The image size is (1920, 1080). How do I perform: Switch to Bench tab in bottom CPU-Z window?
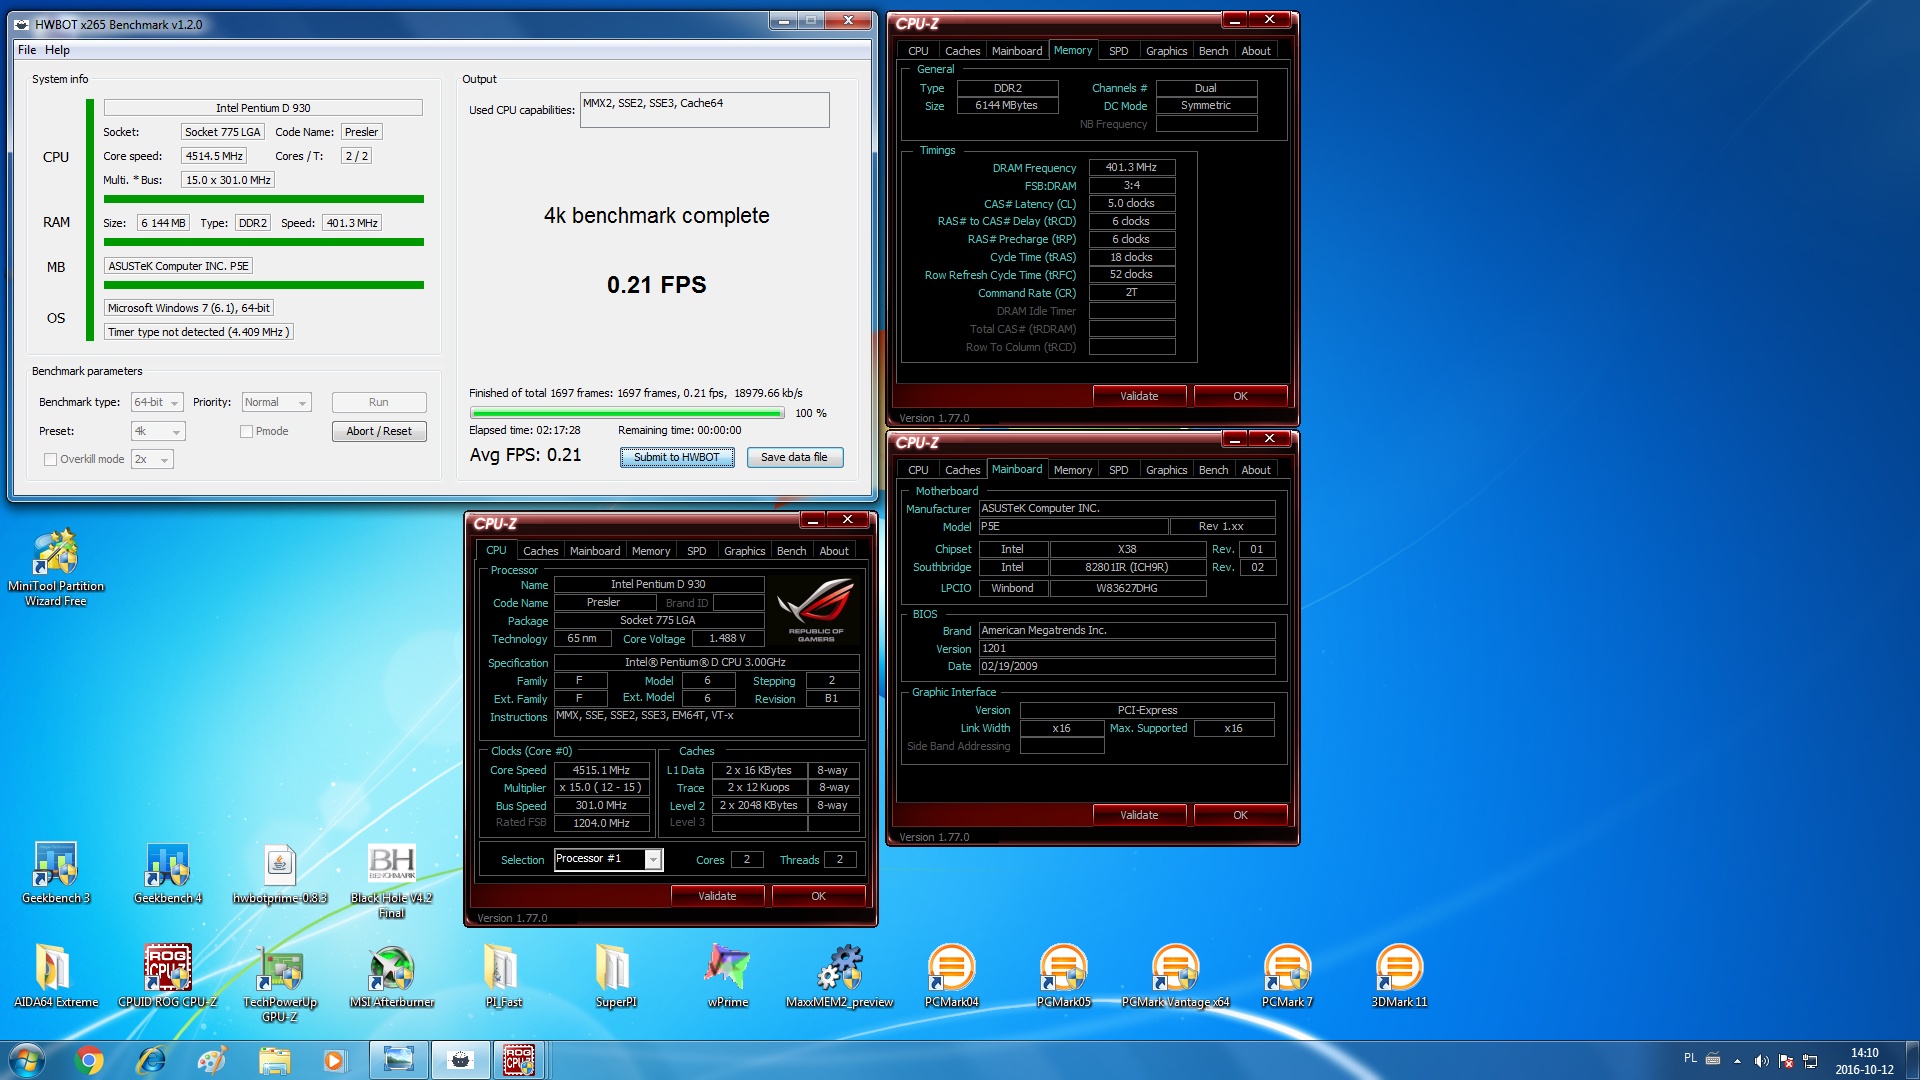click(x=791, y=551)
